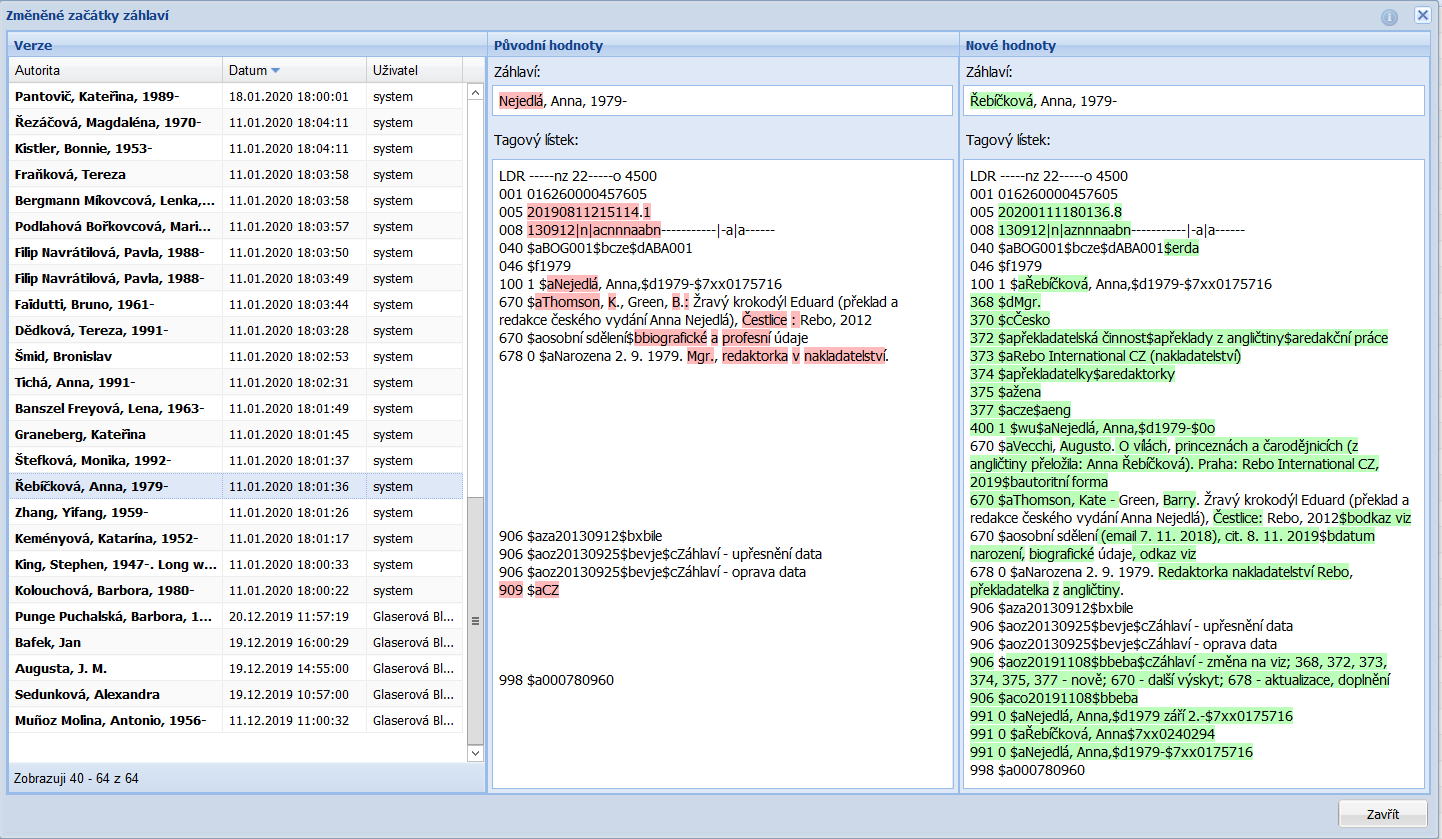Click the new Záhlaví field with Řebíčková
This screenshot has width=1442, height=839.
point(1193,101)
